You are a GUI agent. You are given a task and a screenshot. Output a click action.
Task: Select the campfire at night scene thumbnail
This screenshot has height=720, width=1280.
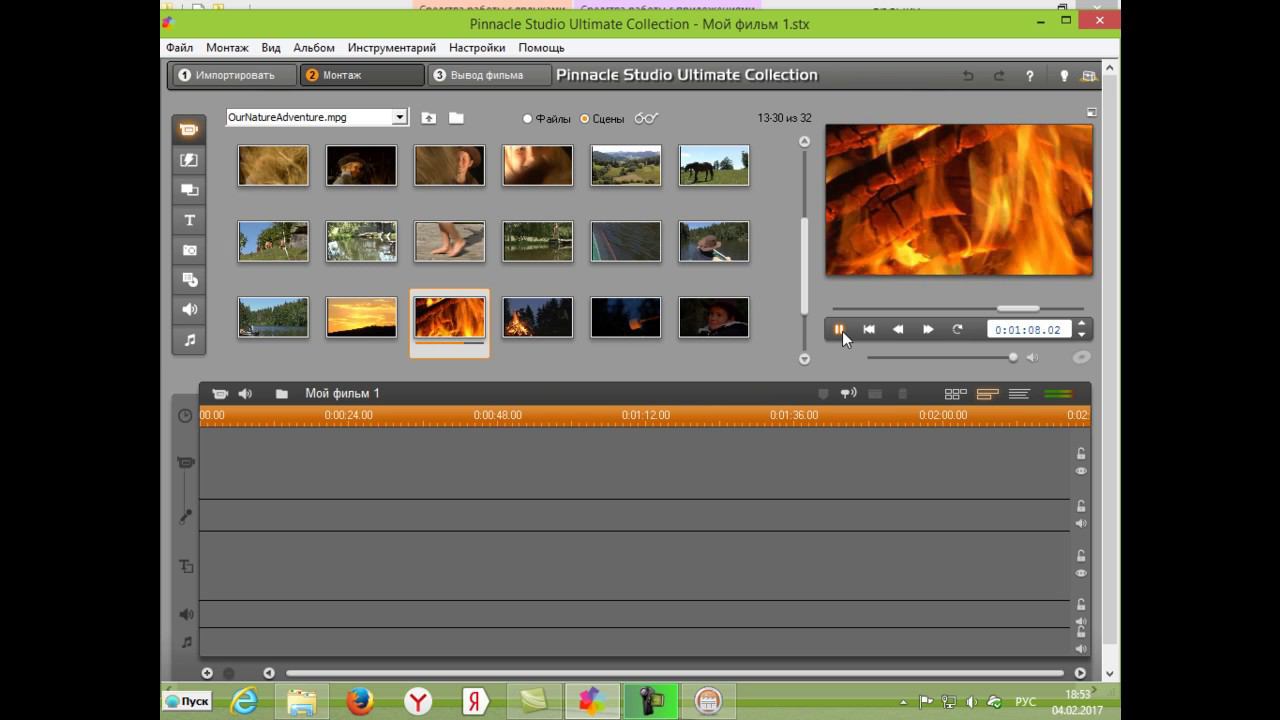tap(537, 317)
